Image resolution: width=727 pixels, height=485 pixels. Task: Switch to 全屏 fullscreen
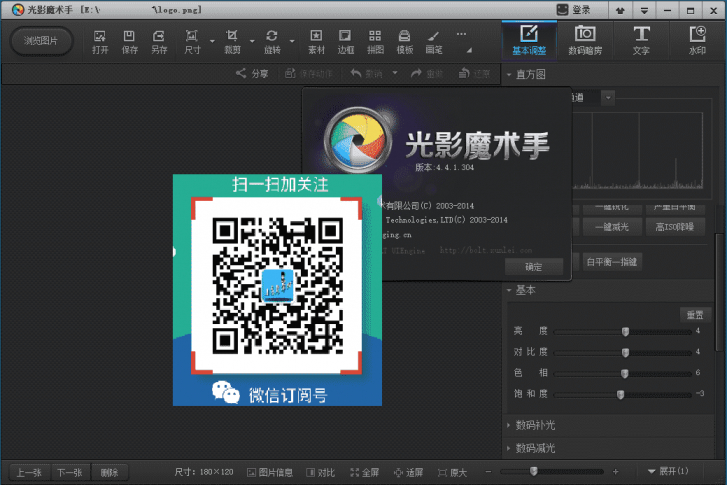364,472
